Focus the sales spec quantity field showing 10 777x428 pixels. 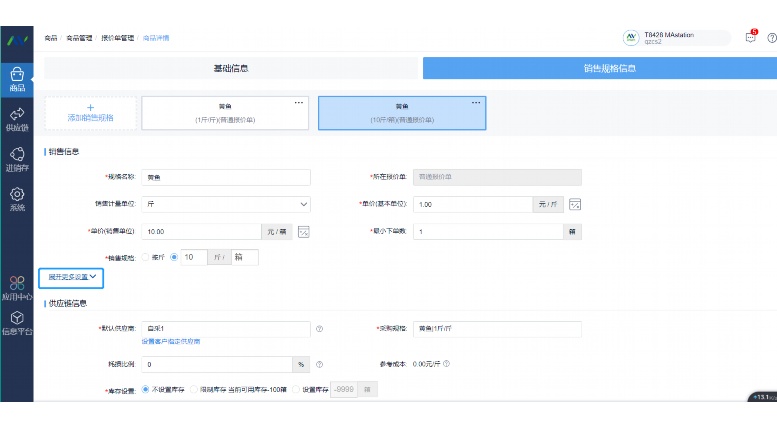click(x=194, y=257)
